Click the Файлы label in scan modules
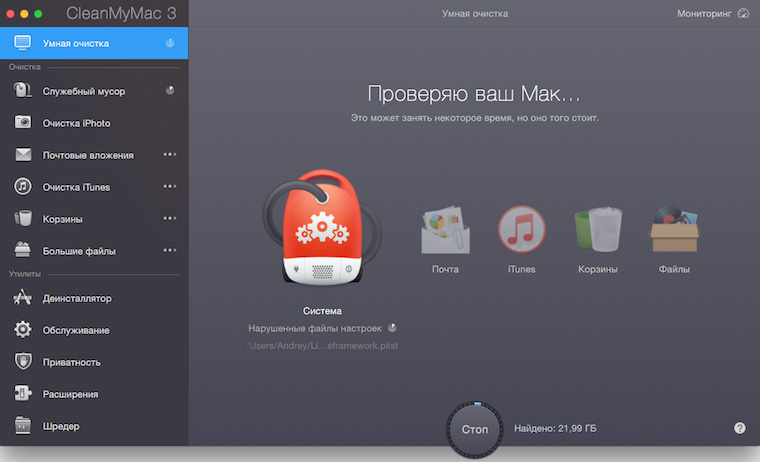This screenshot has width=760, height=462. pos(674,269)
